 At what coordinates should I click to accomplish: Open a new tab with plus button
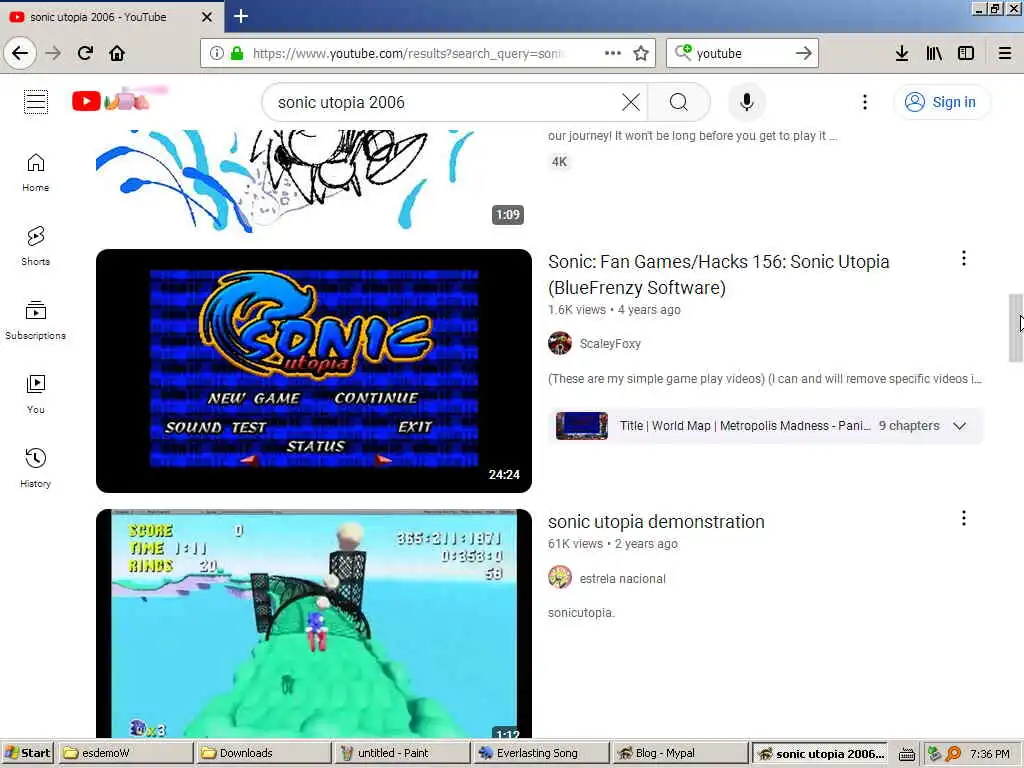tap(240, 16)
